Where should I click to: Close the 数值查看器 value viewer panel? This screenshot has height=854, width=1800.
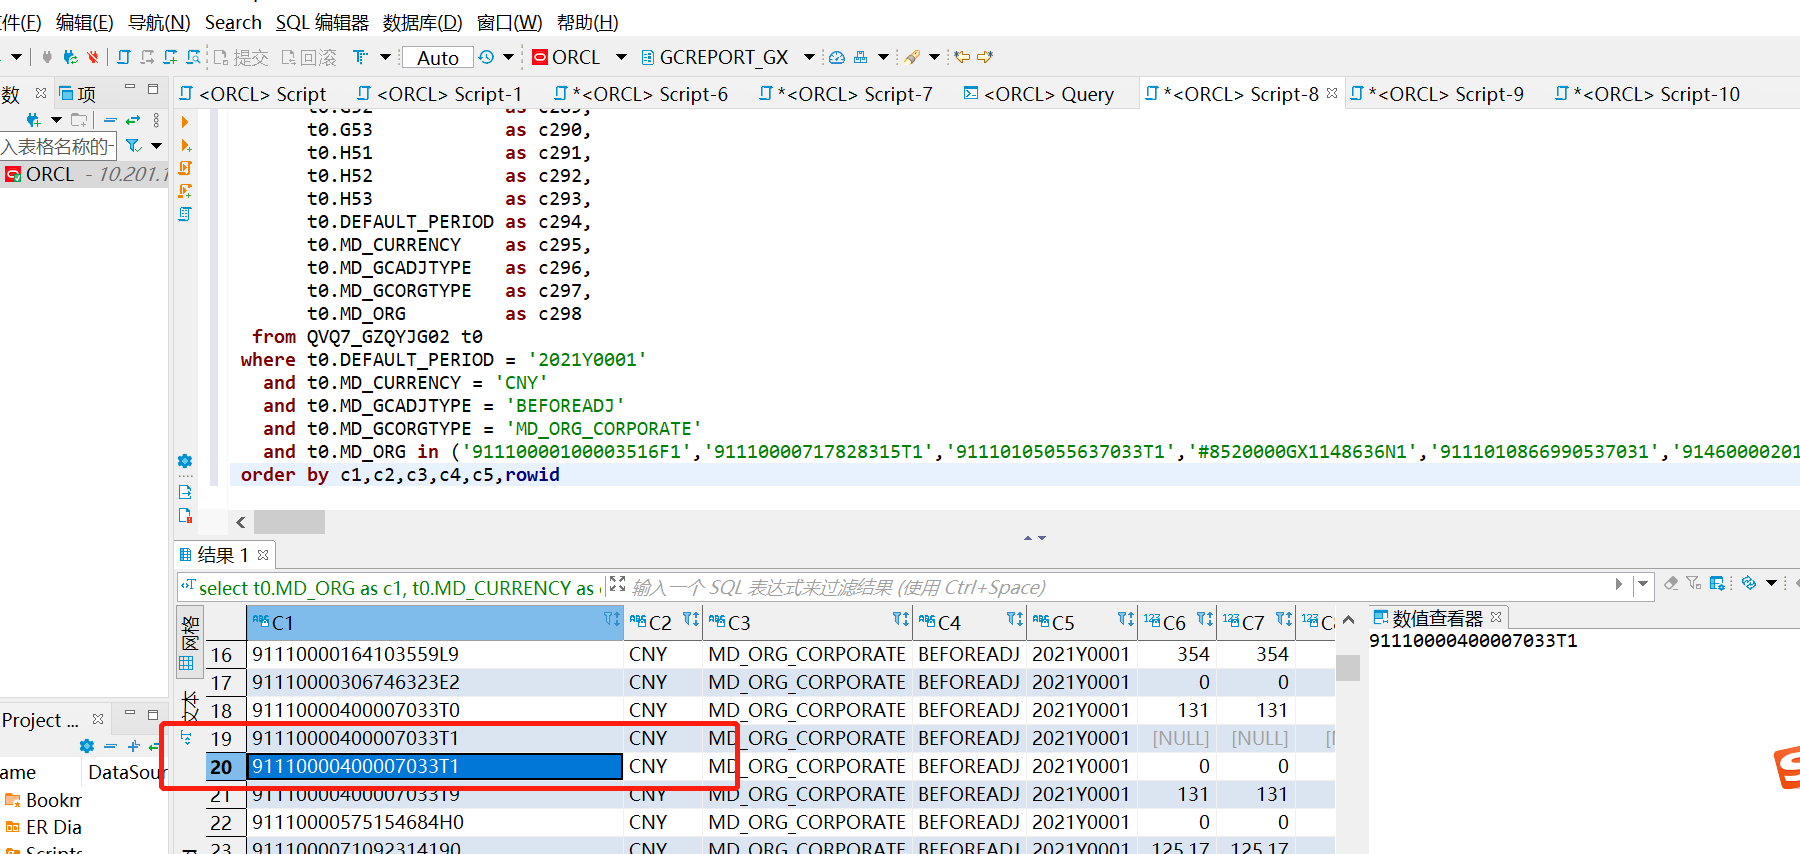[1496, 617]
